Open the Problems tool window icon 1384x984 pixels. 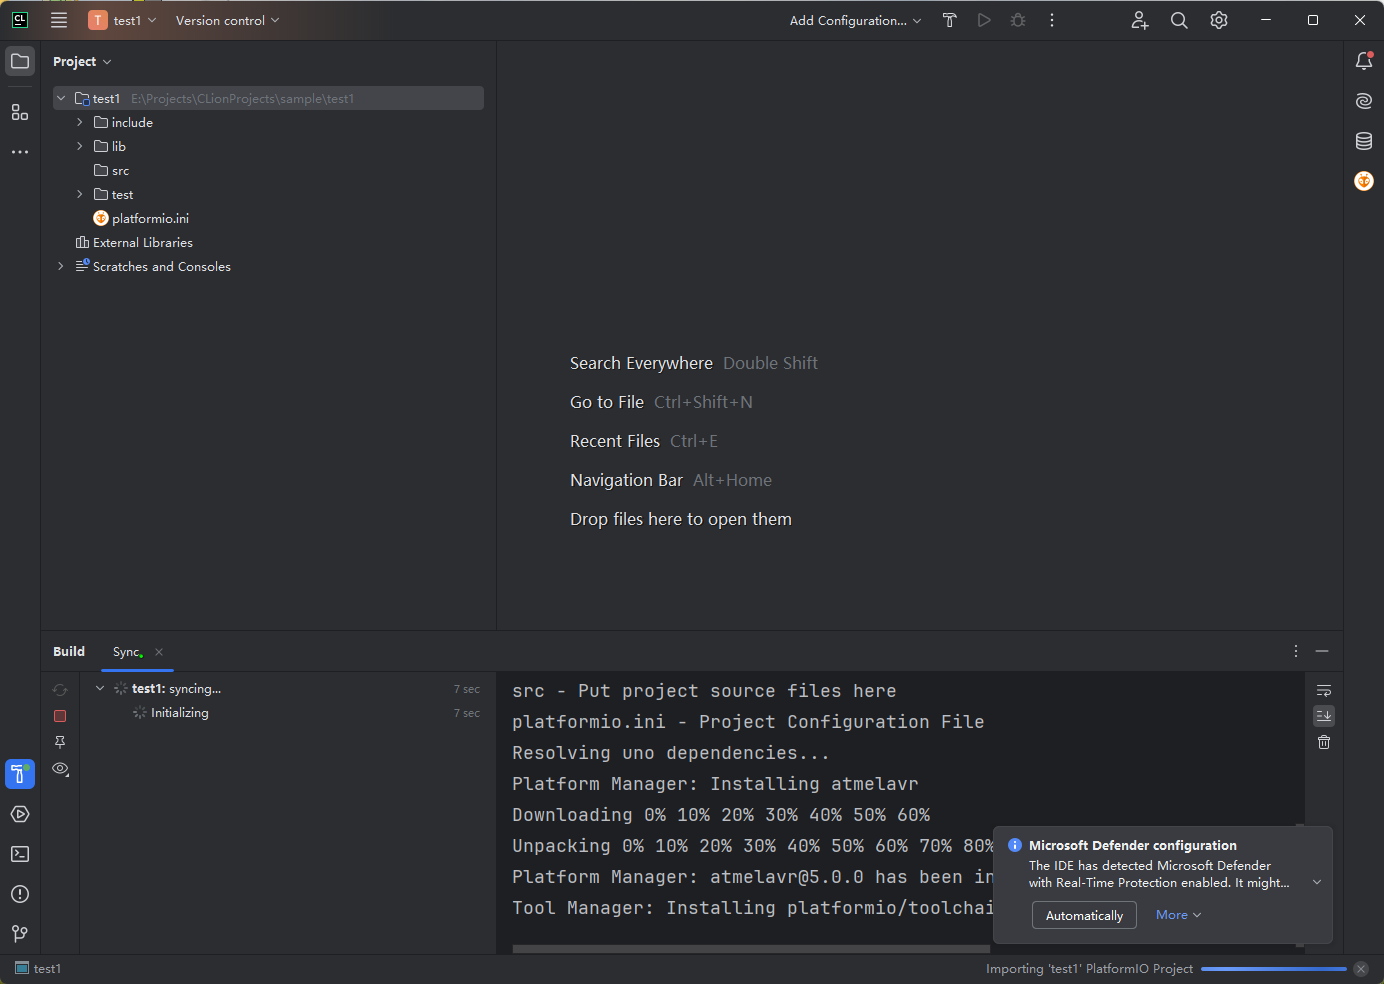point(20,894)
